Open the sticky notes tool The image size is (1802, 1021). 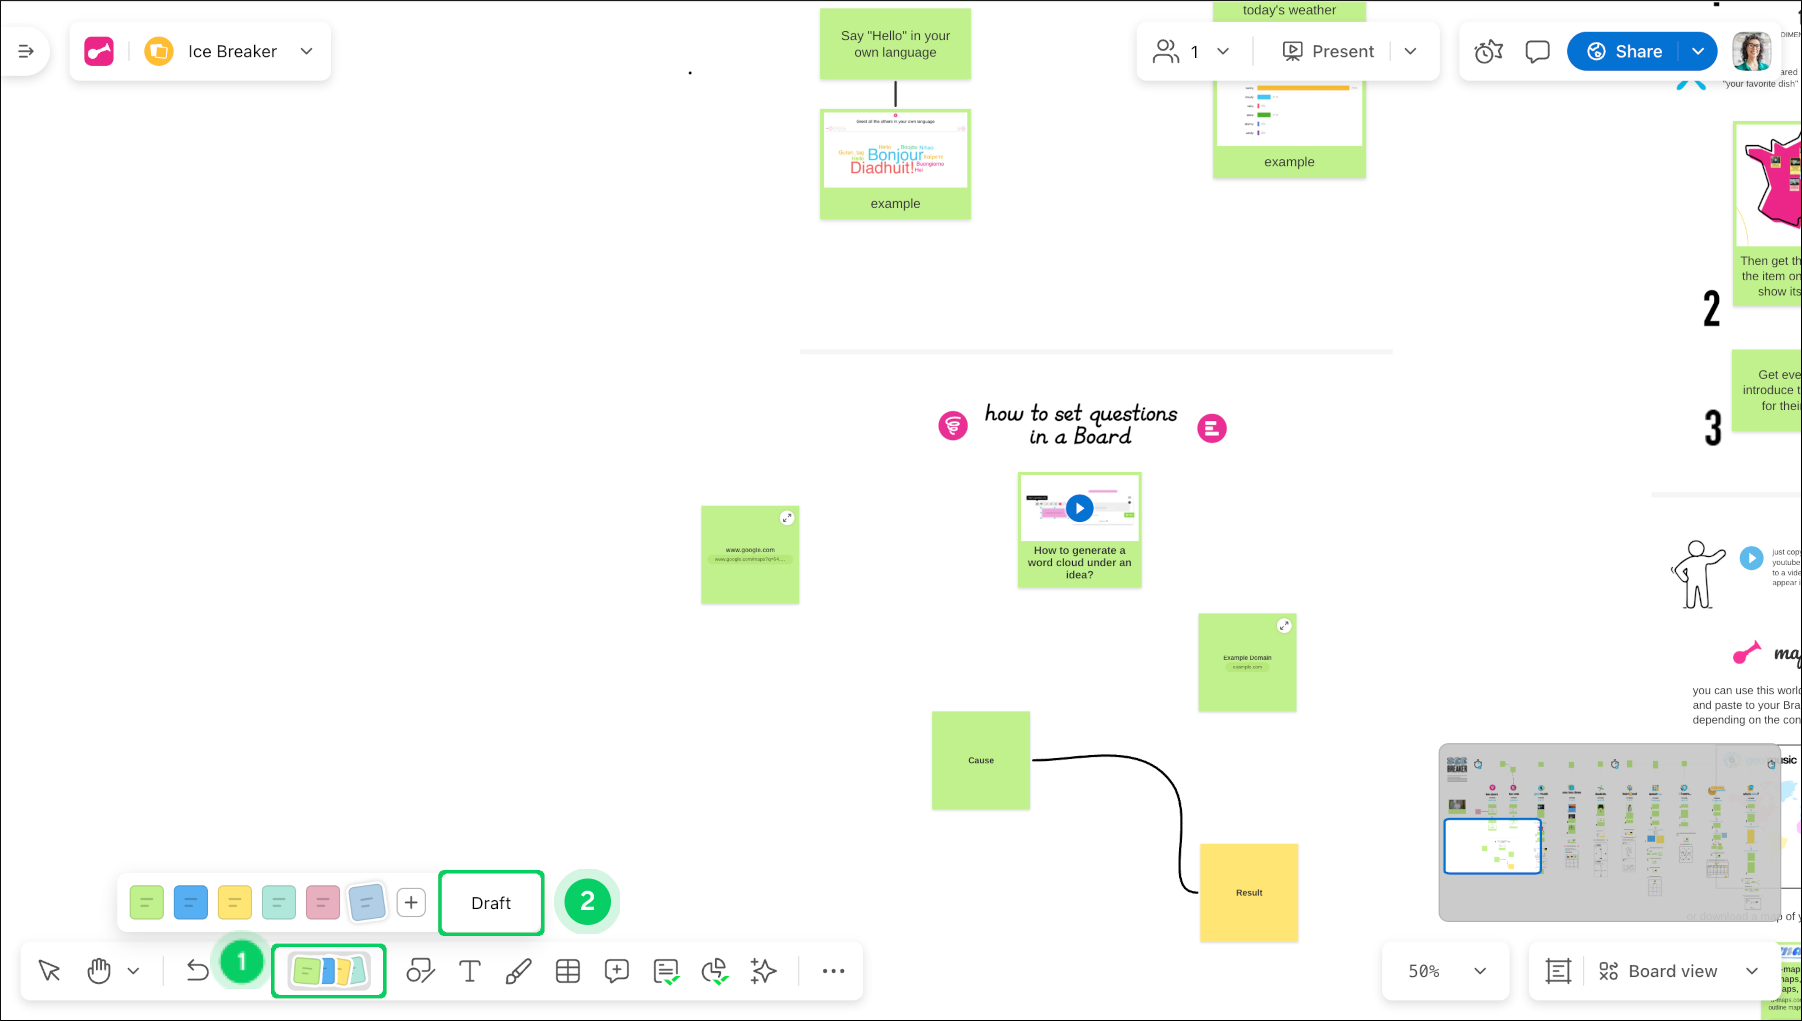pyautogui.click(x=328, y=971)
